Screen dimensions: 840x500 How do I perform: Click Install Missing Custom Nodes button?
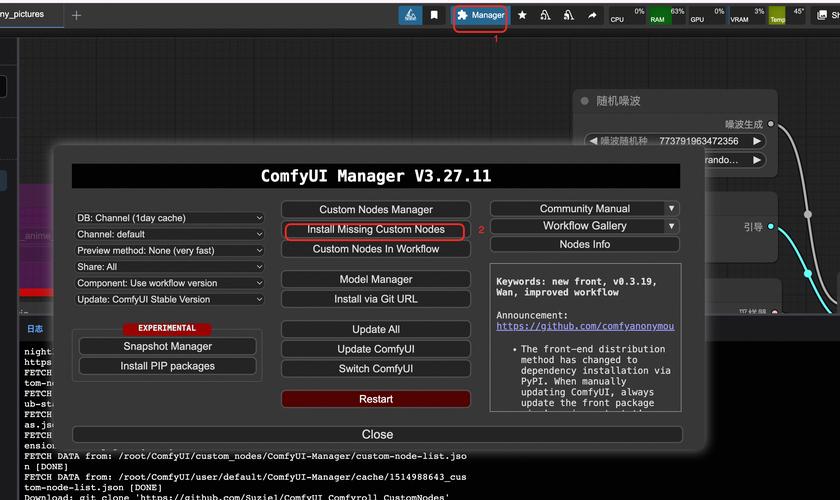pyautogui.click(x=376, y=229)
